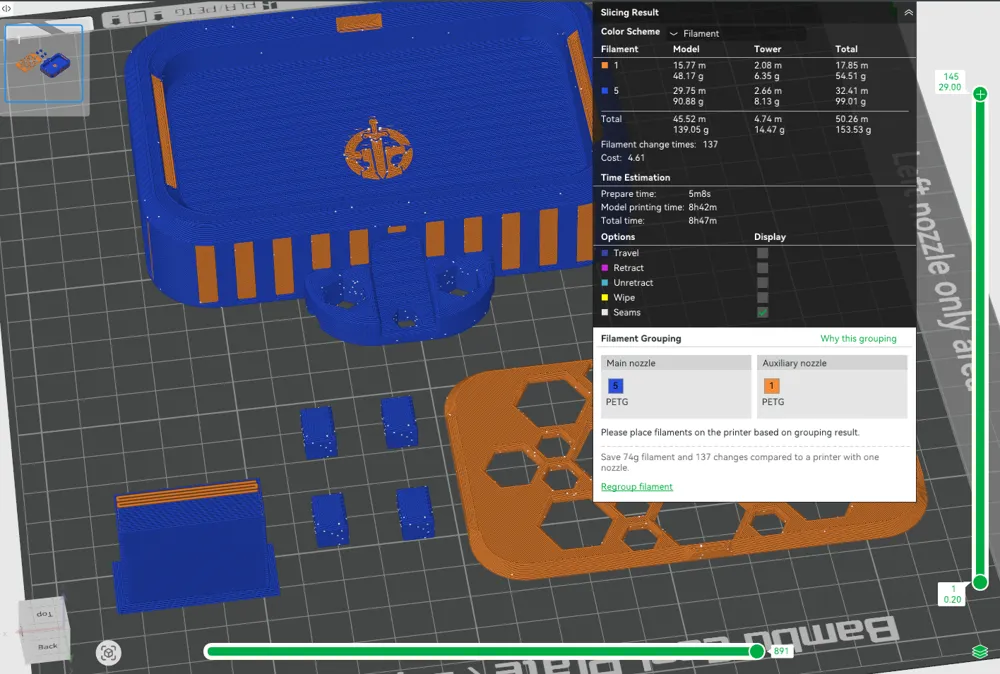Click the layers stack icon in the corner
The width and height of the screenshot is (1000, 674).
[980, 652]
